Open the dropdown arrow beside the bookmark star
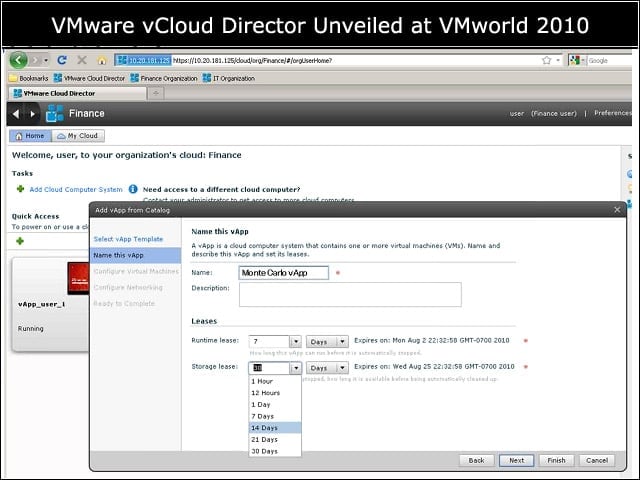640x480 pixels. coord(558,60)
